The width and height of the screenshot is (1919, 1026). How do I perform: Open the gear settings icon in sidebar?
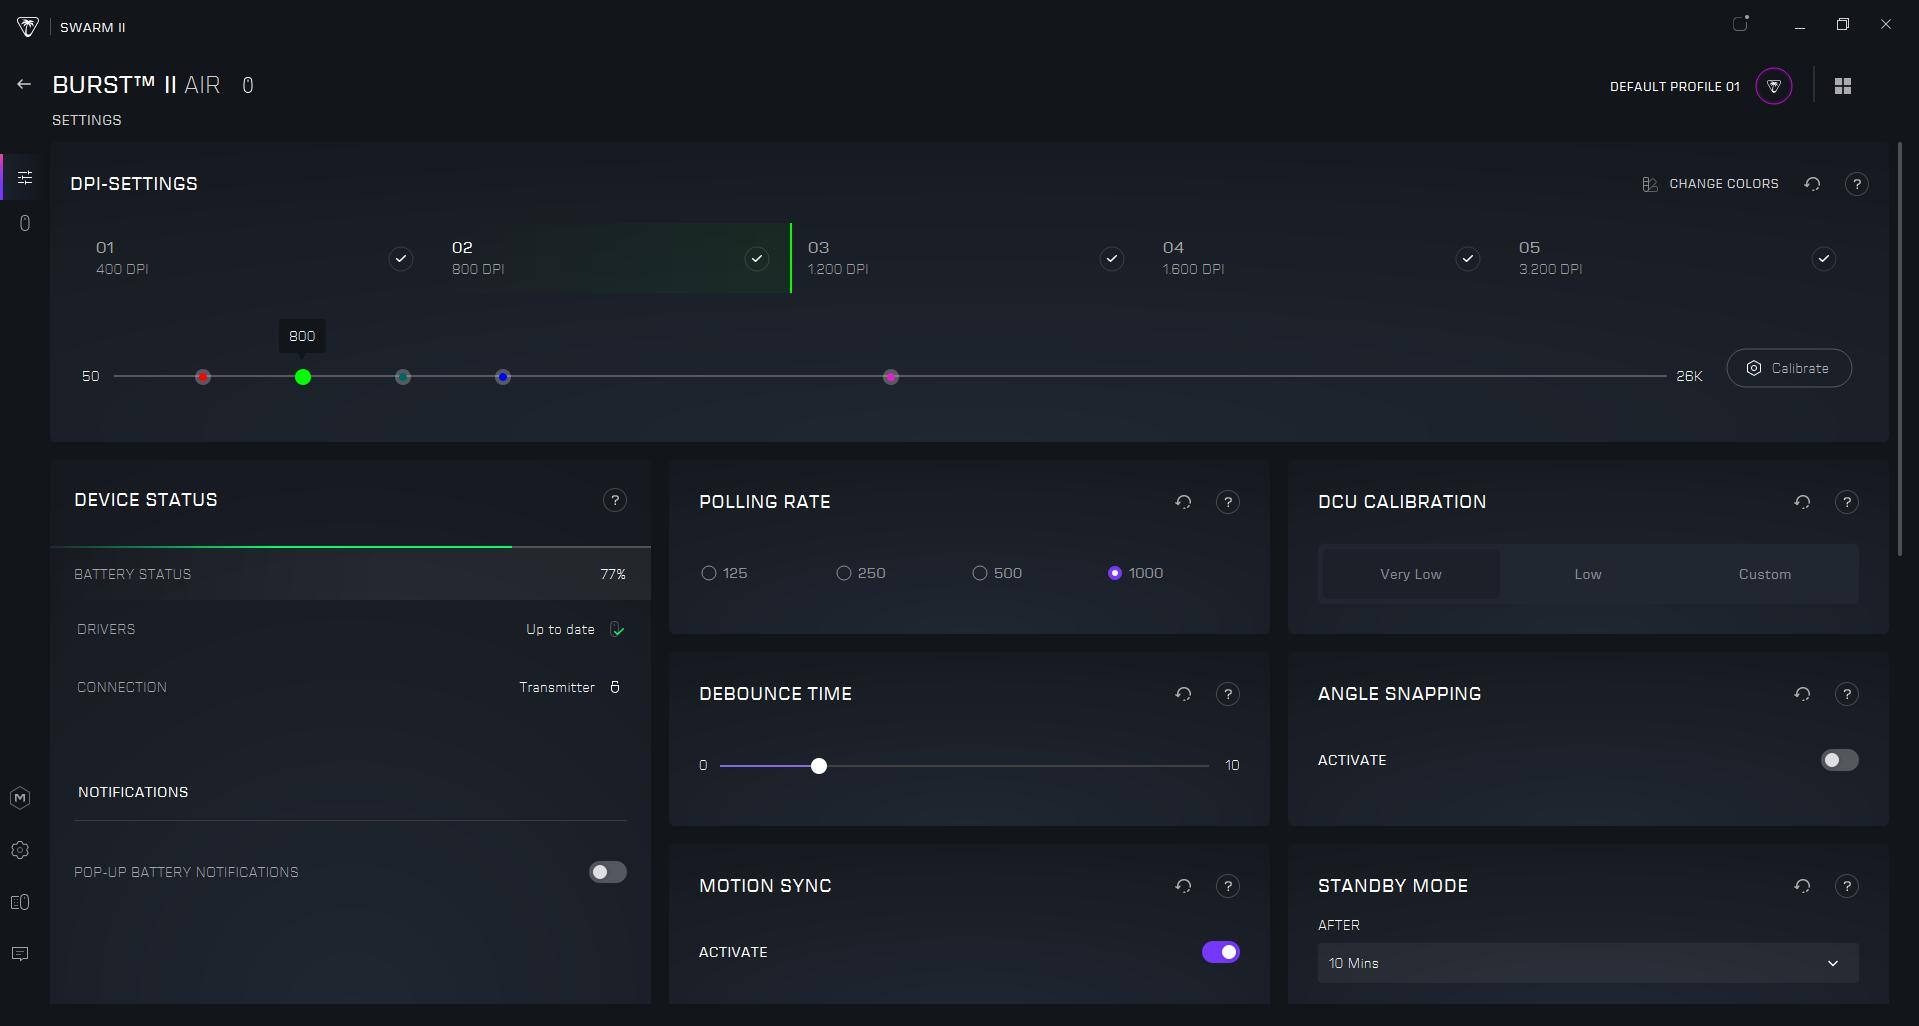pos(20,850)
